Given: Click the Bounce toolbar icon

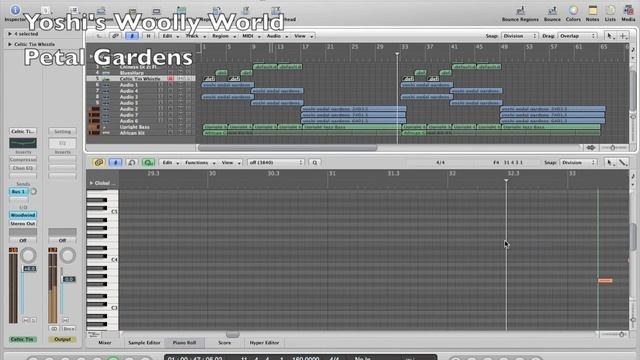Looking at the screenshot, I should [552, 13].
